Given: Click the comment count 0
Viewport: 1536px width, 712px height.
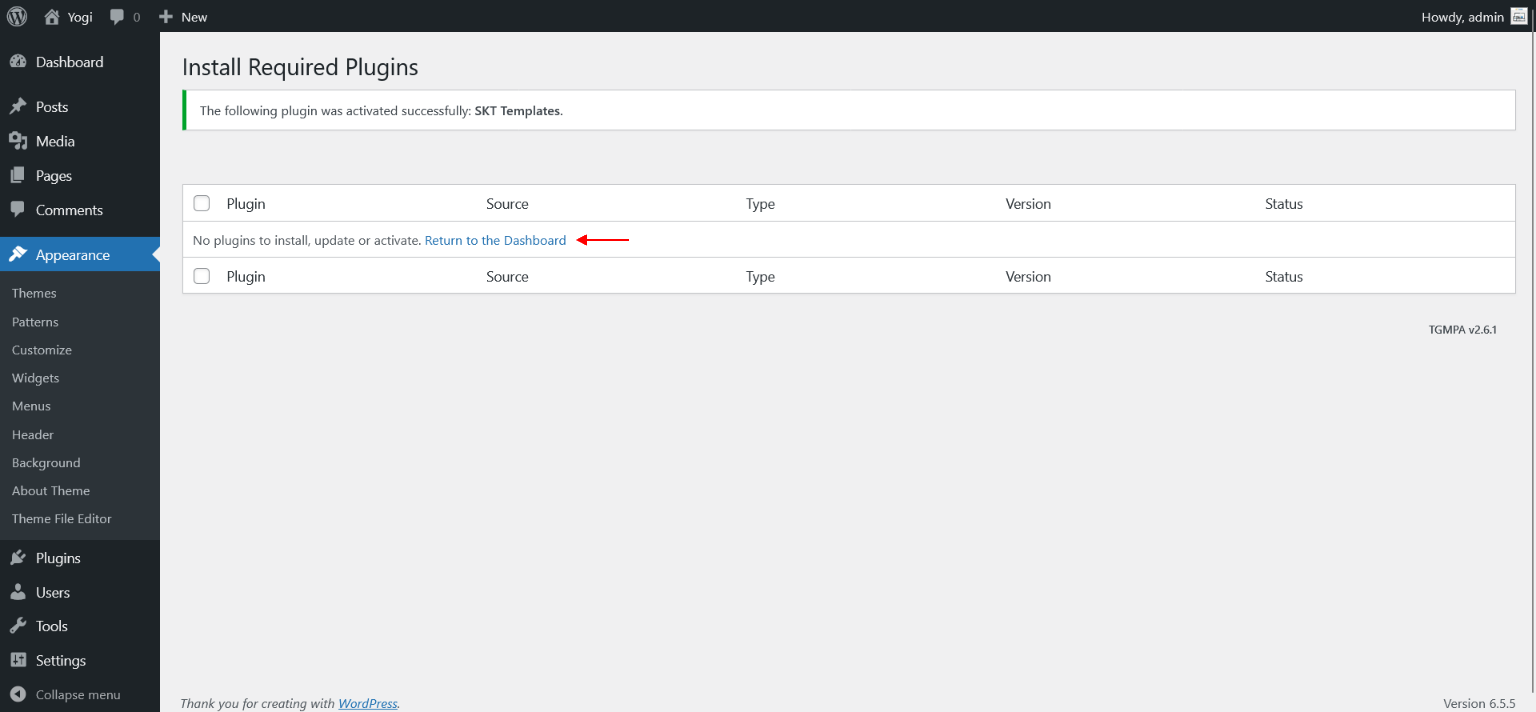Looking at the screenshot, I should coord(136,17).
